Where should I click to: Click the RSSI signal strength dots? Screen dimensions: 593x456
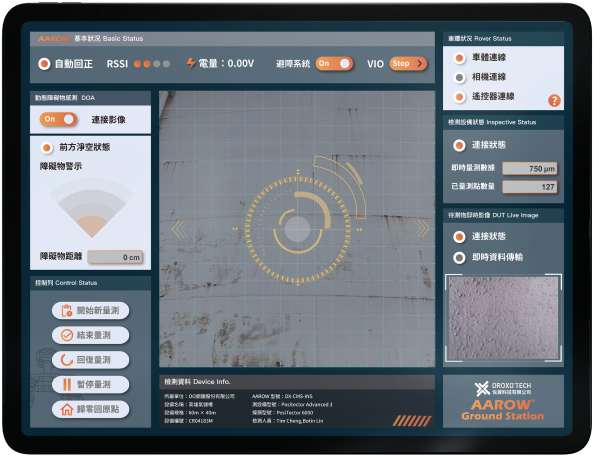(152, 64)
